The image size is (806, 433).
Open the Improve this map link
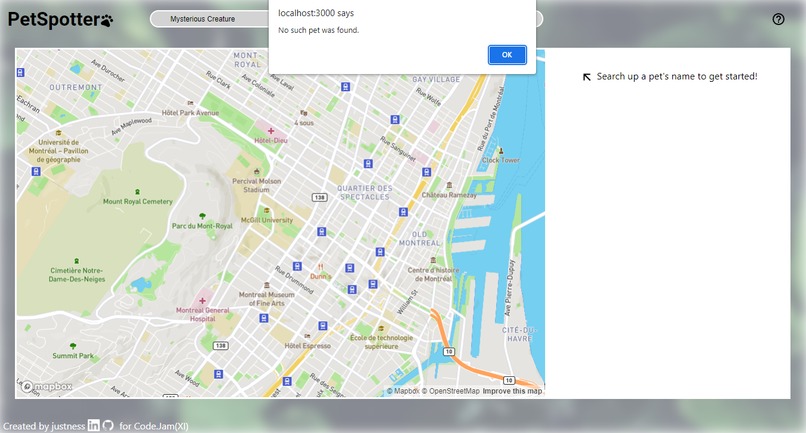click(512, 391)
